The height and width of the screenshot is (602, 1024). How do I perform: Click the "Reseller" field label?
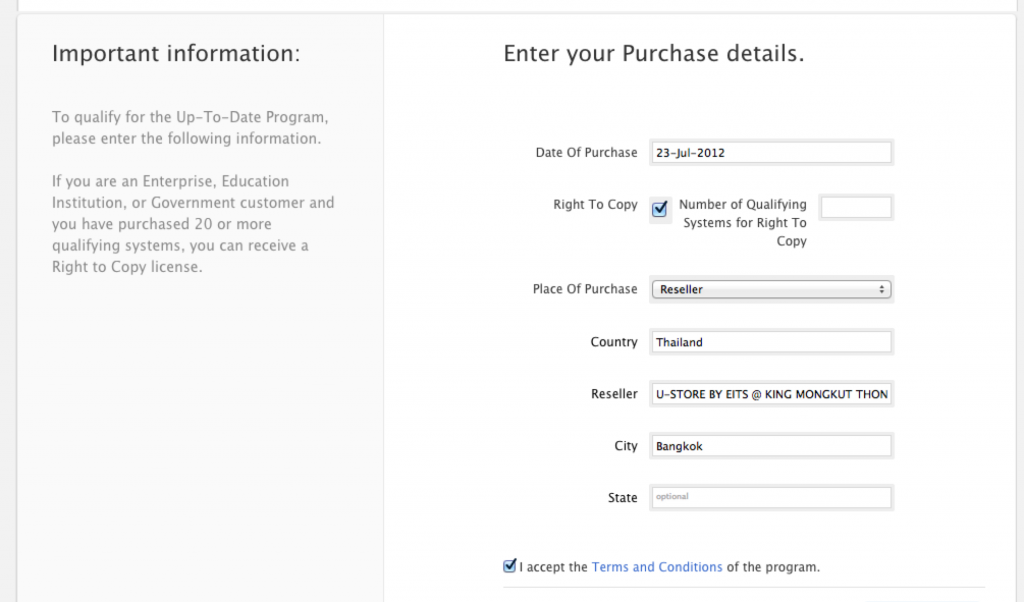(x=614, y=394)
